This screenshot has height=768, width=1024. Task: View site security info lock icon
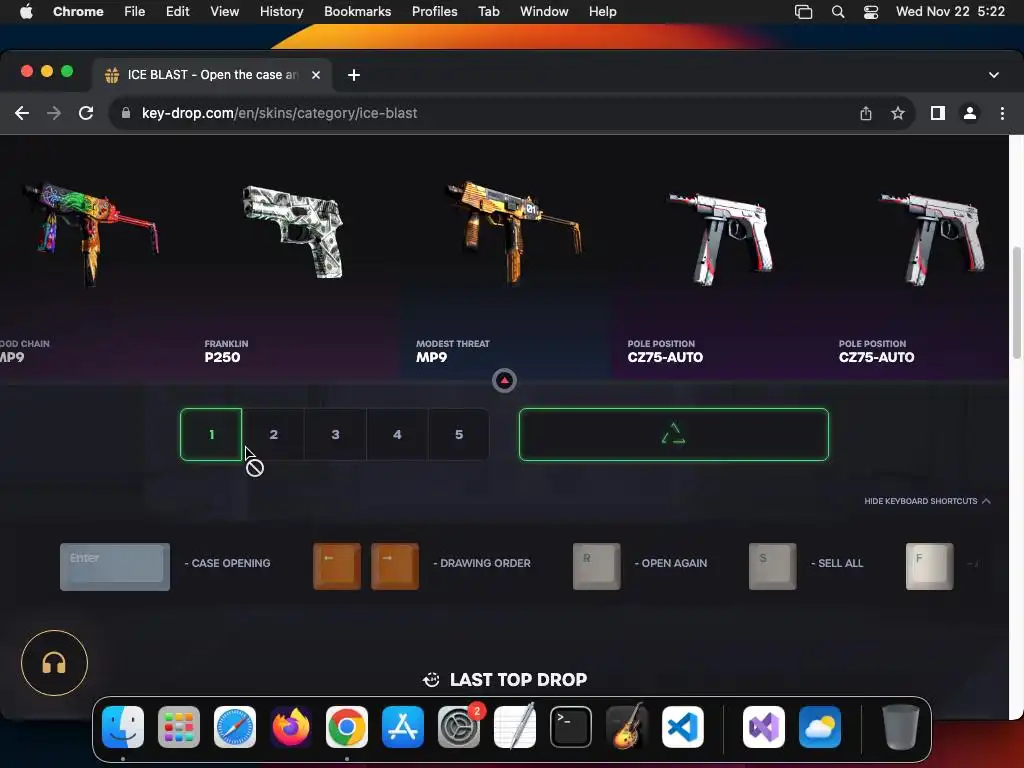point(126,113)
